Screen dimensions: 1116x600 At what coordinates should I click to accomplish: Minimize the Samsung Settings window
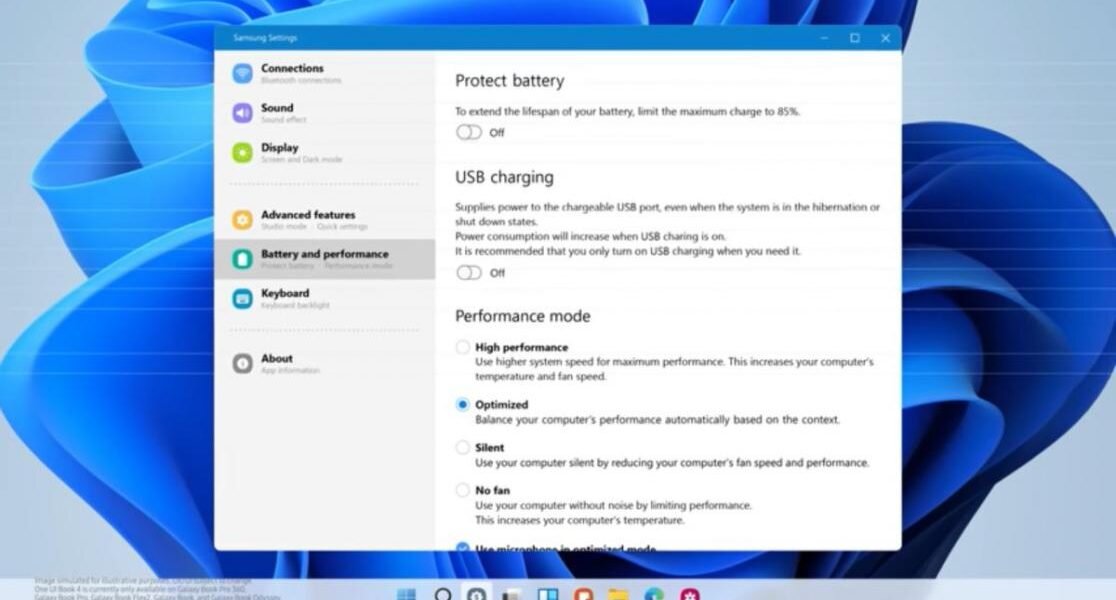pyautogui.click(x=824, y=38)
